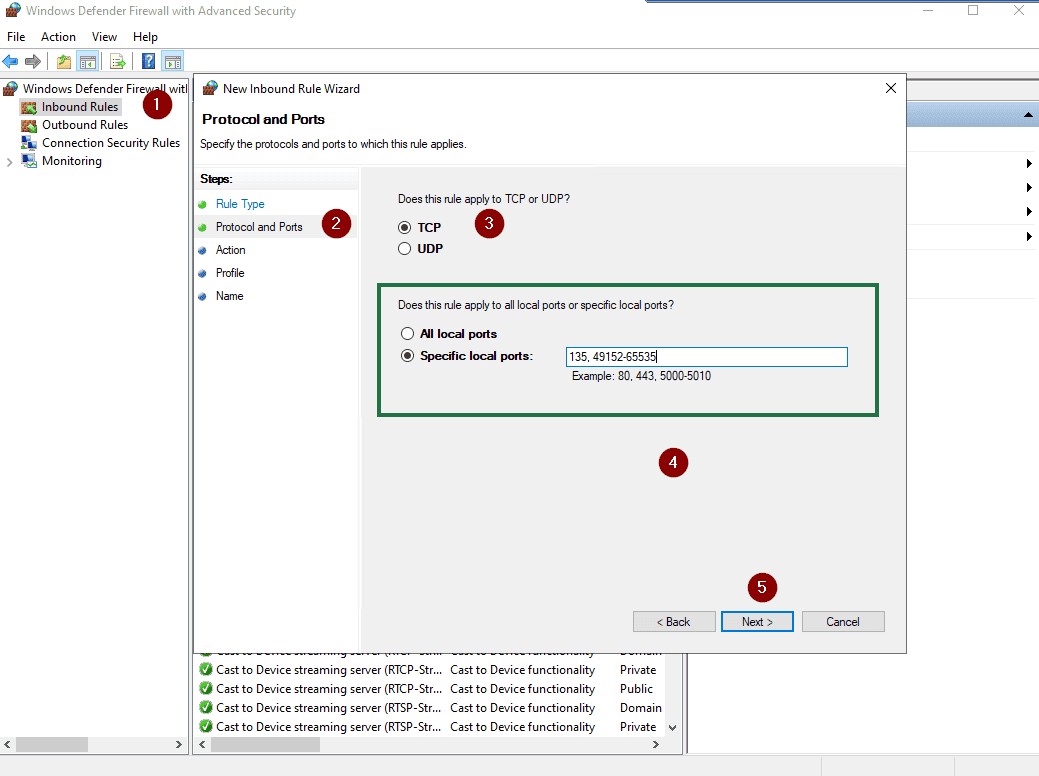Image resolution: width=1039 pixels, height=776 pixels.
Task: Select Outbound Rules in console tree
Action: [84, 125]
